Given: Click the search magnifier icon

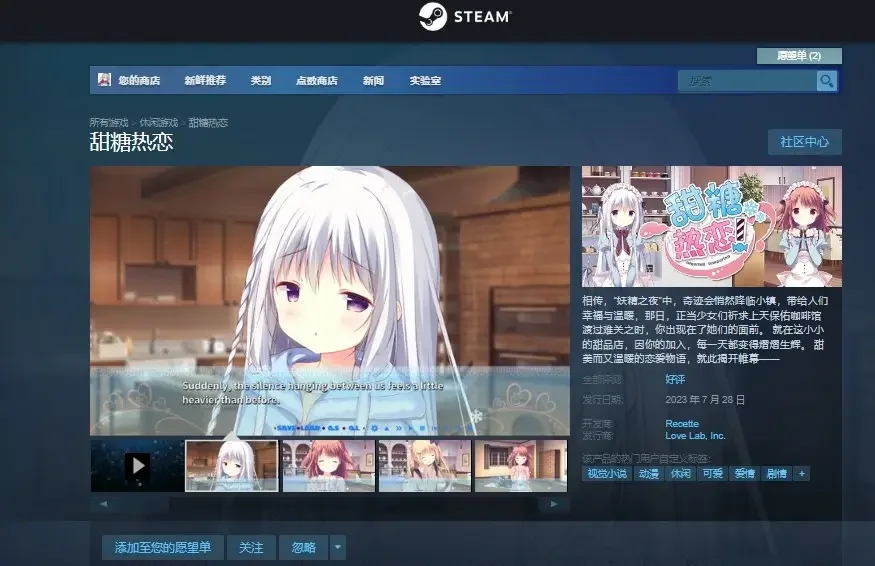Looking at the screenshot, I should coord(826,81).
